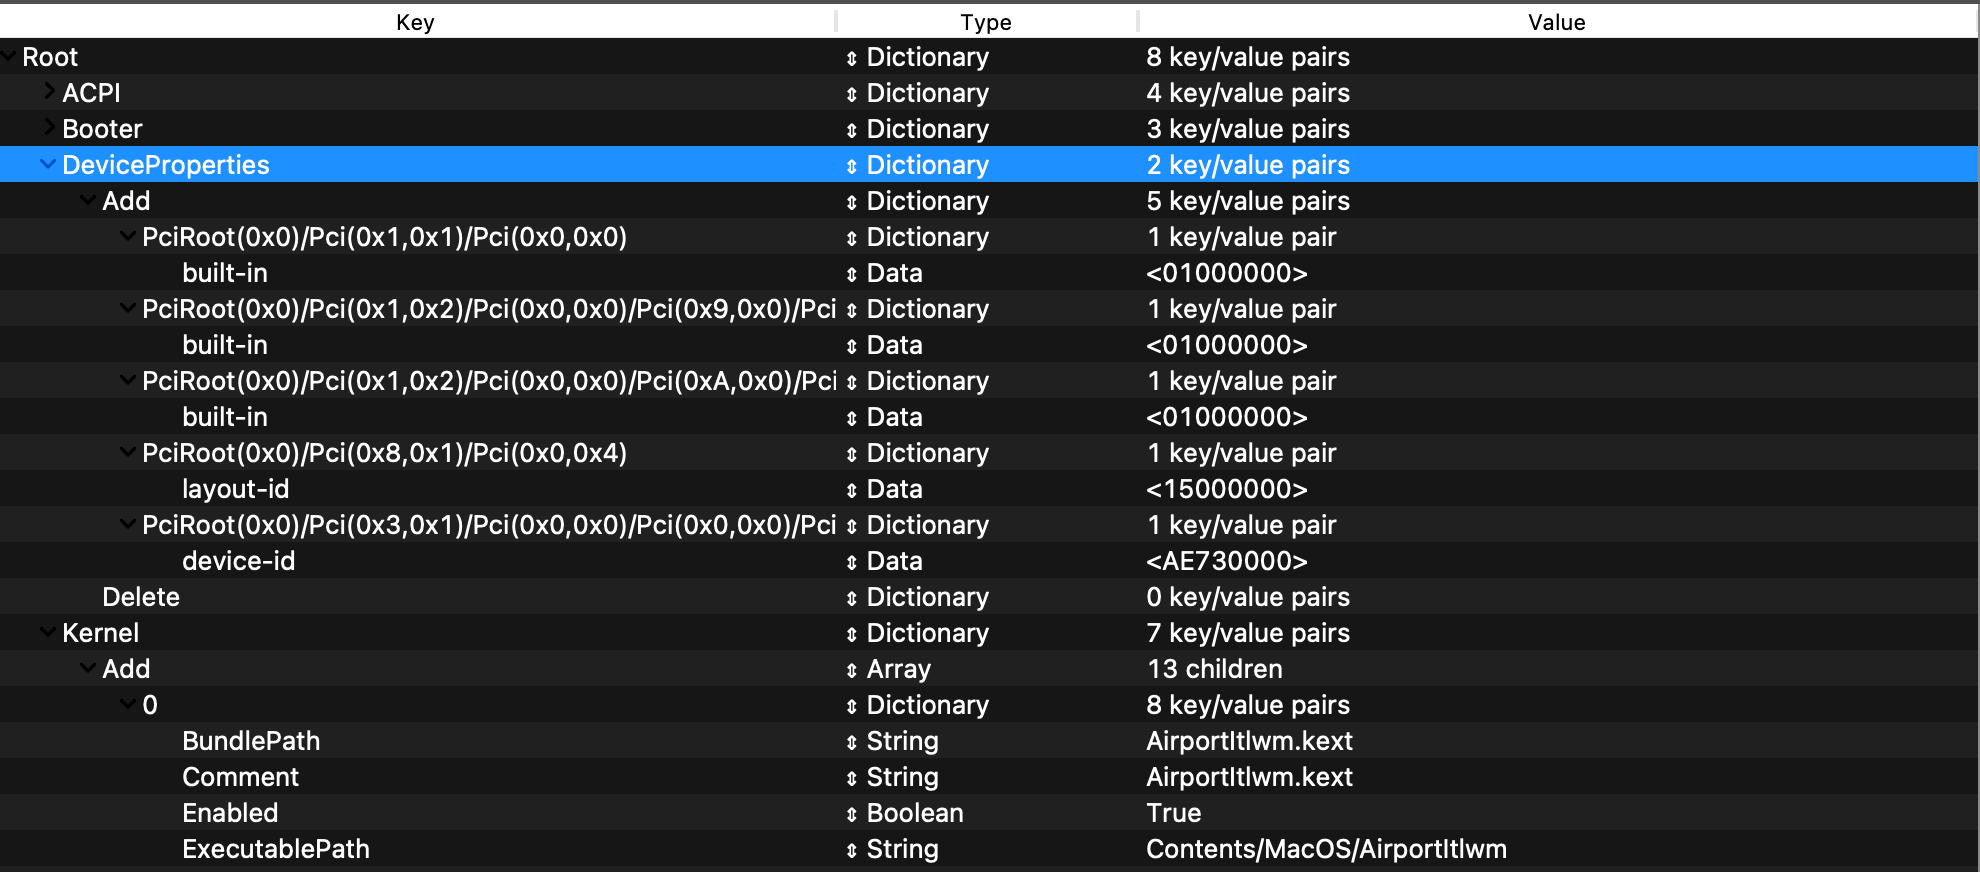Click the Enabled value True

[x=1173, y=813]
